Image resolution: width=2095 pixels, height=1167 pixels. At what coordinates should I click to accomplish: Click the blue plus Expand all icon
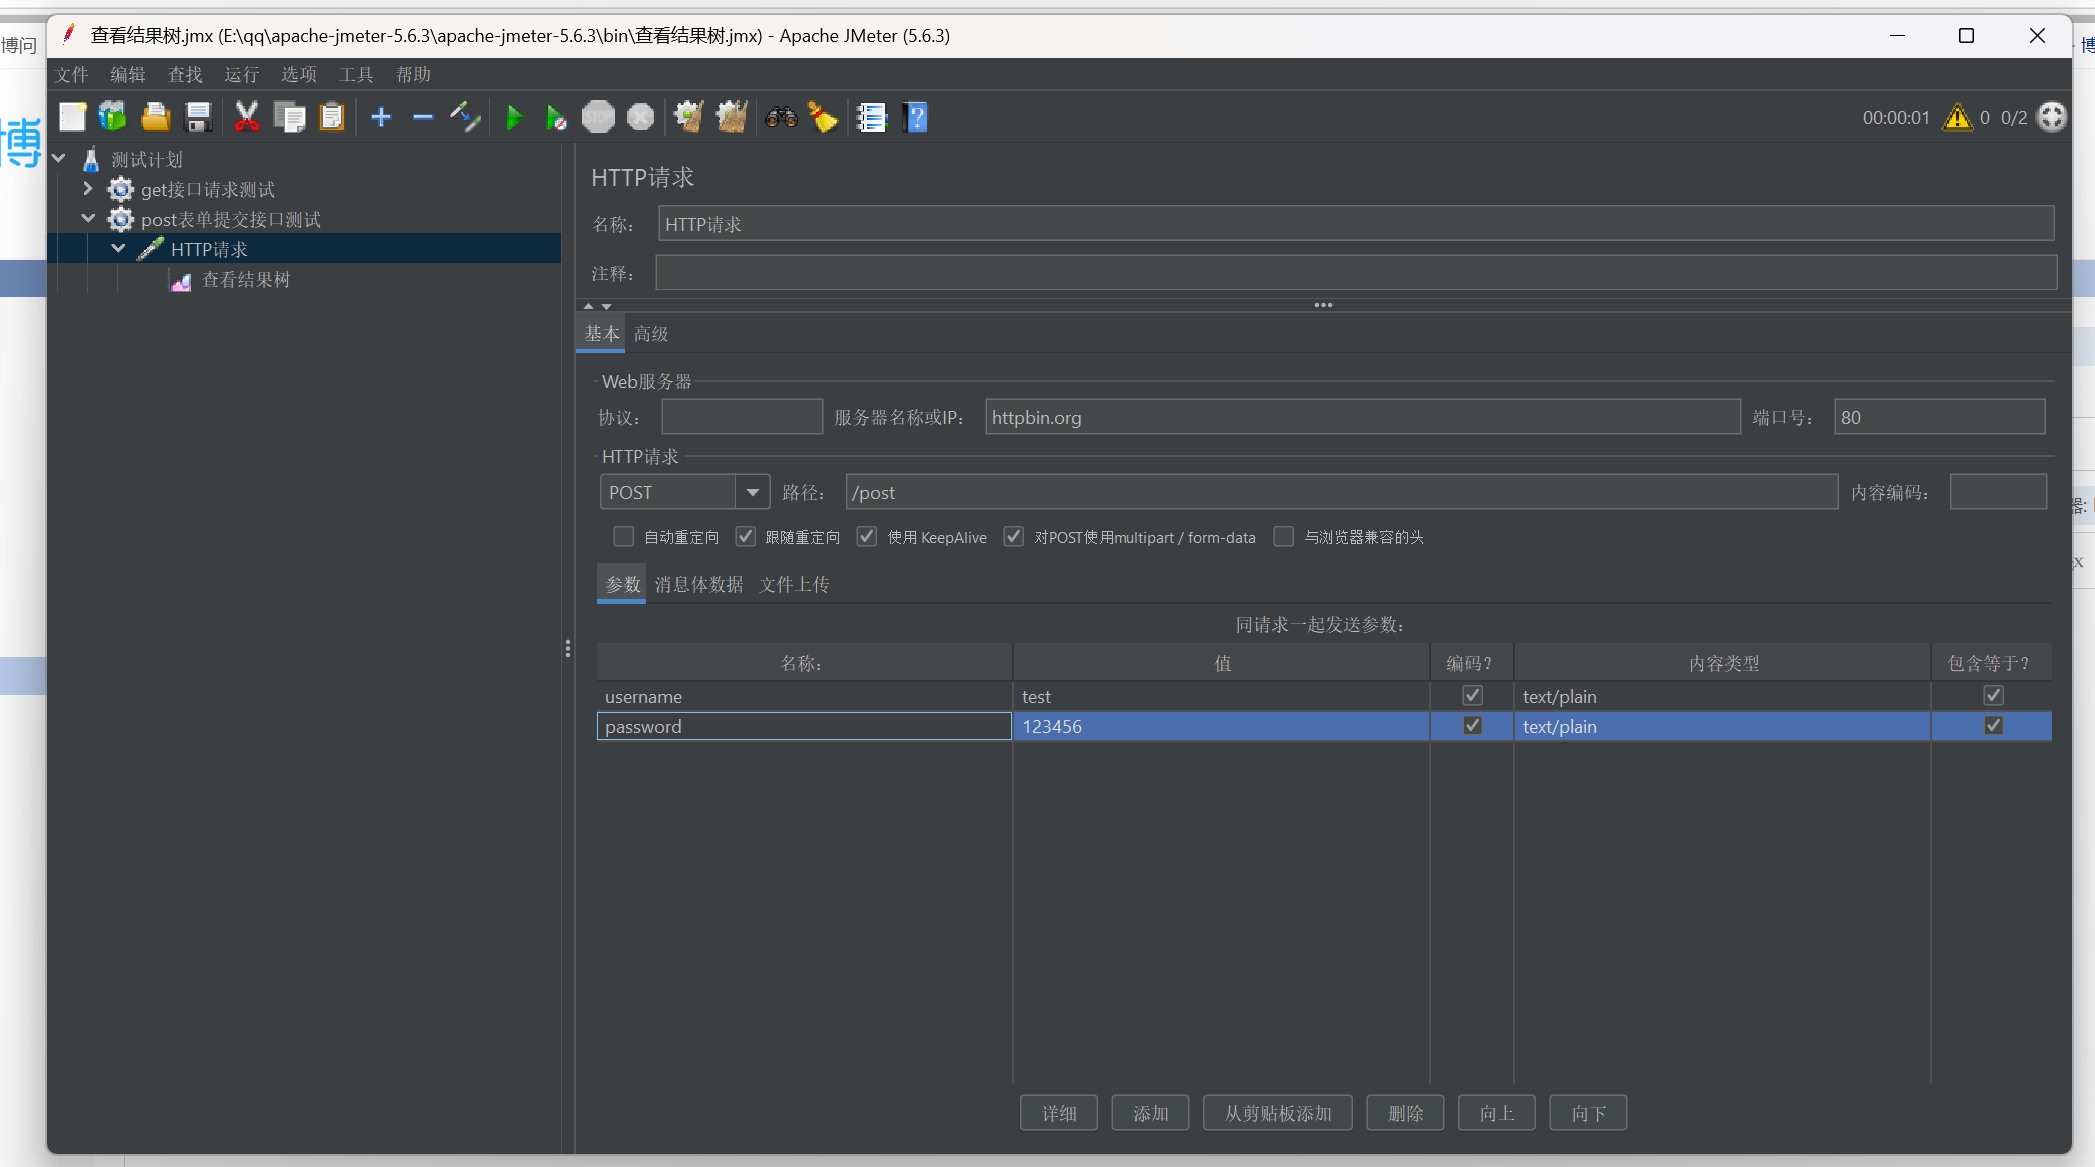380,118
